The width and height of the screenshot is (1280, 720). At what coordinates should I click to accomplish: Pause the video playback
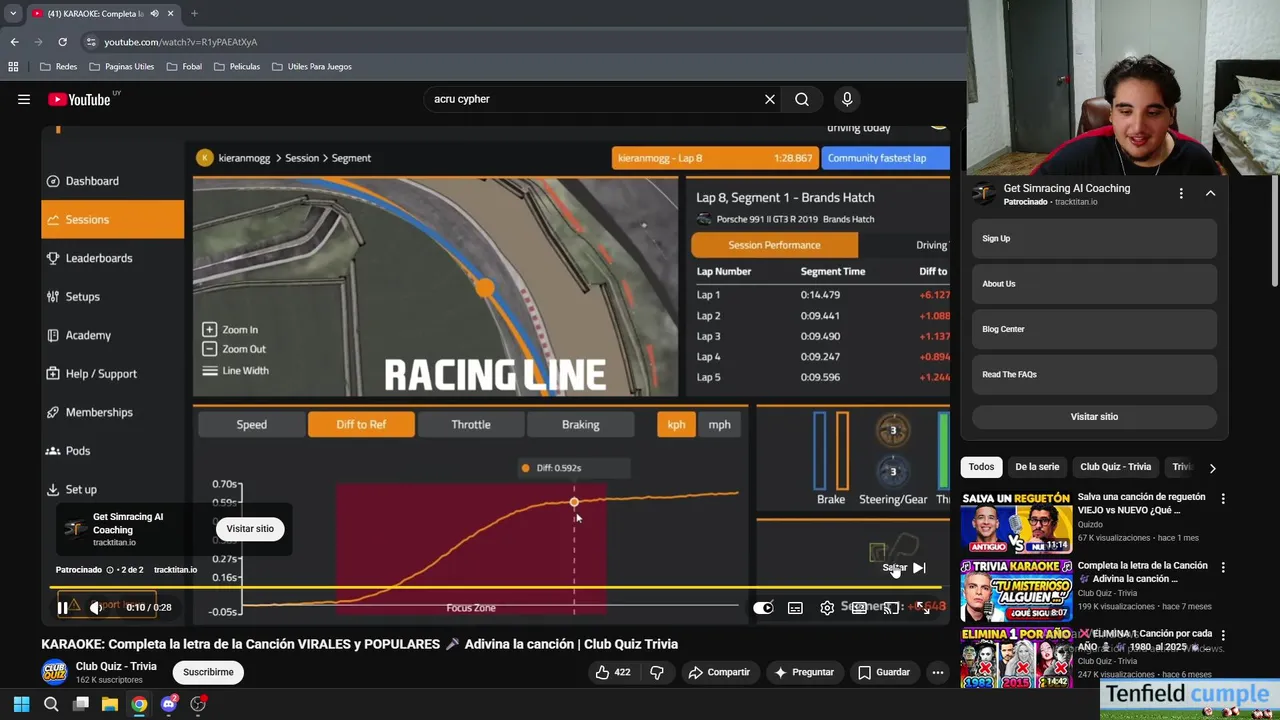tap(62, 607)
